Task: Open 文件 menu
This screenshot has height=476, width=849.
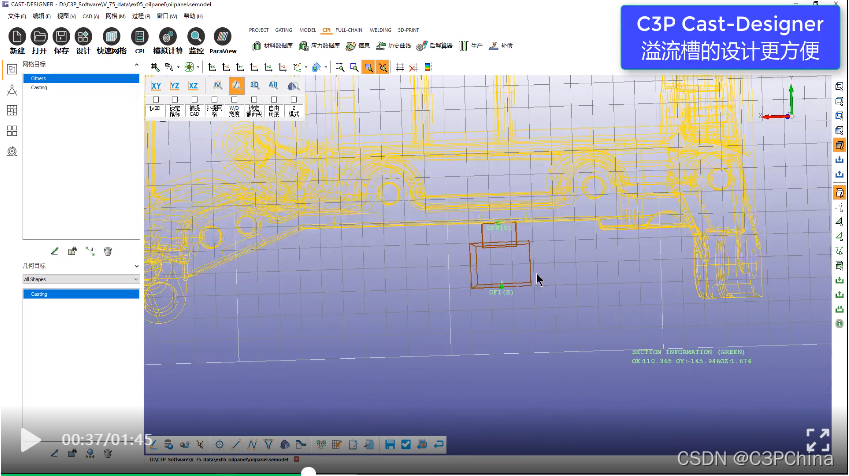Action: tap(17, 16)
